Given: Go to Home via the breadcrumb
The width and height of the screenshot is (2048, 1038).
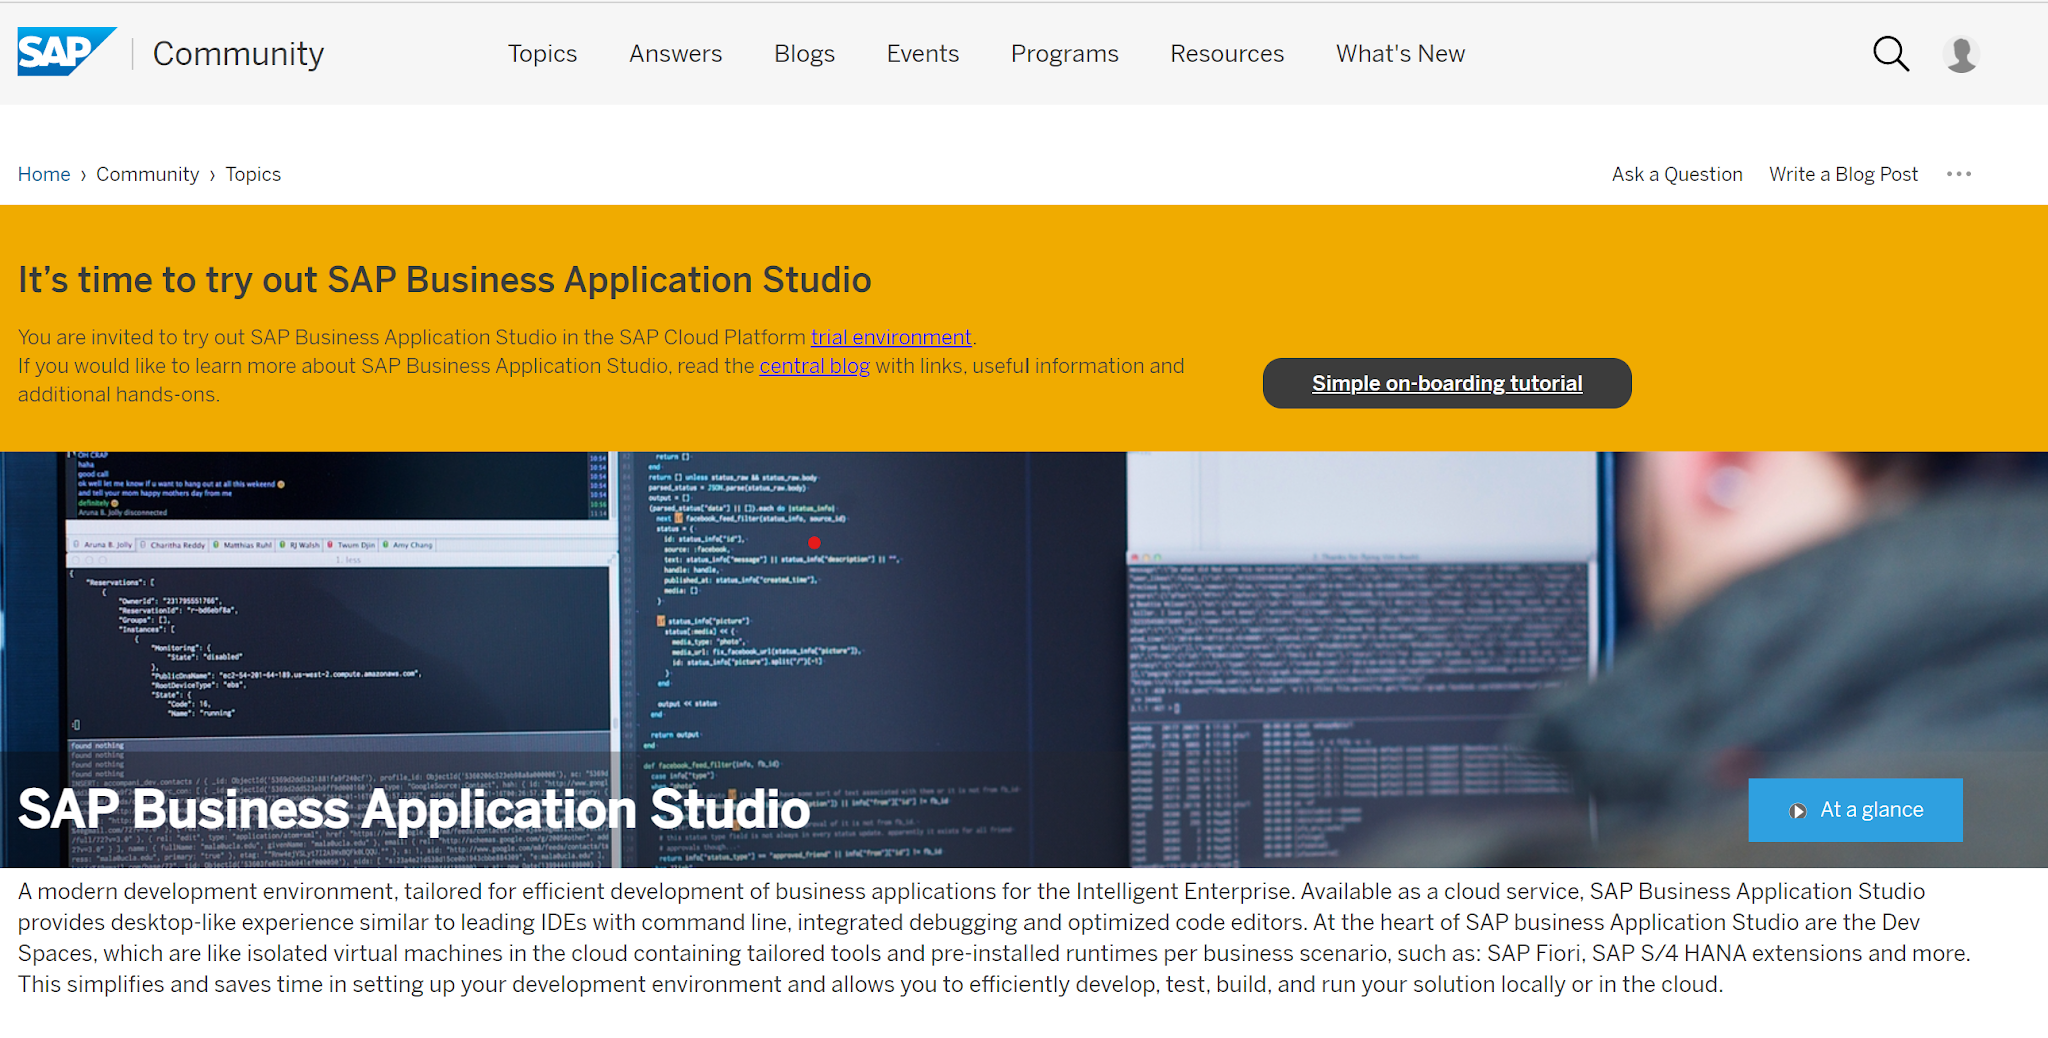Looking at the screenshot, I should [x=44, y=174].
